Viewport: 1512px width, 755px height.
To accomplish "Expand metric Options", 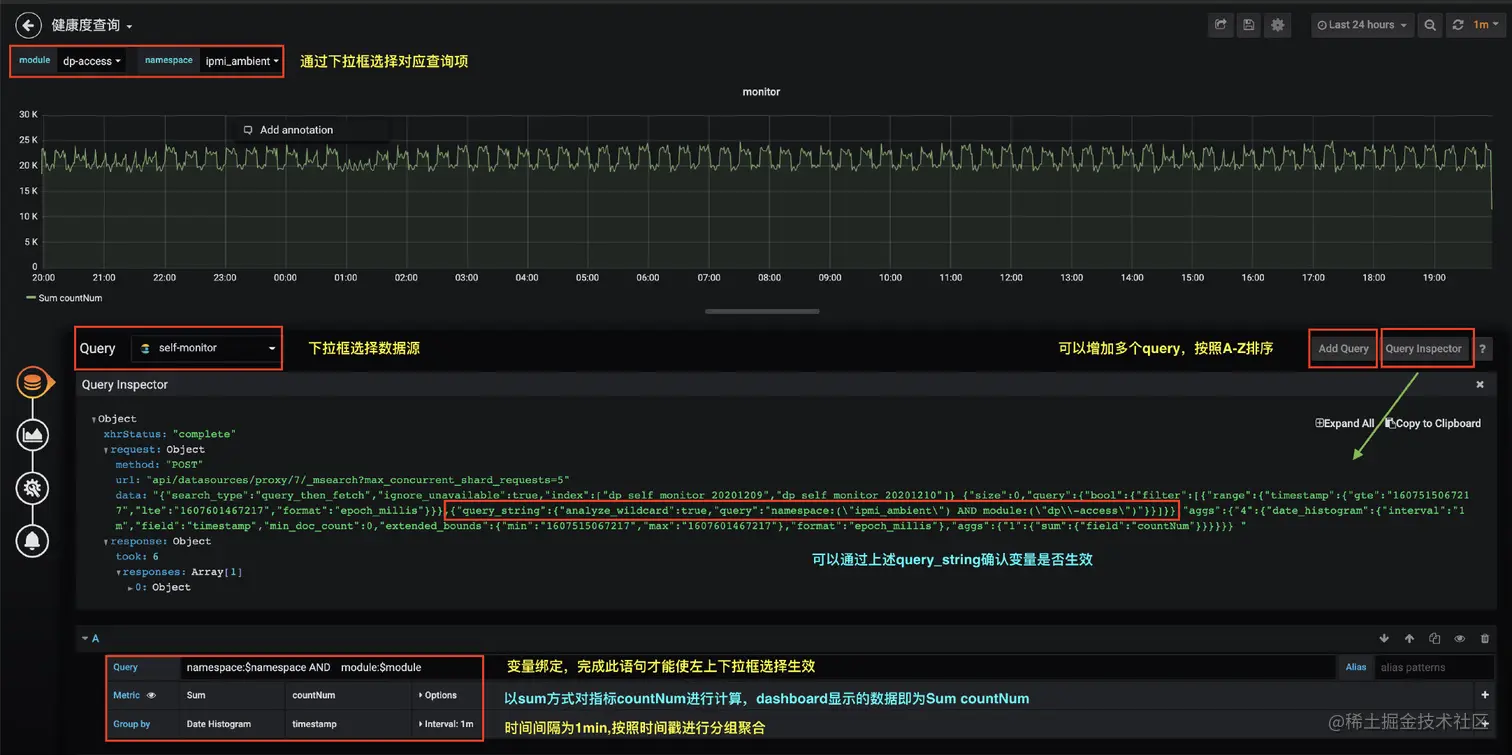I will pos(436,695).
